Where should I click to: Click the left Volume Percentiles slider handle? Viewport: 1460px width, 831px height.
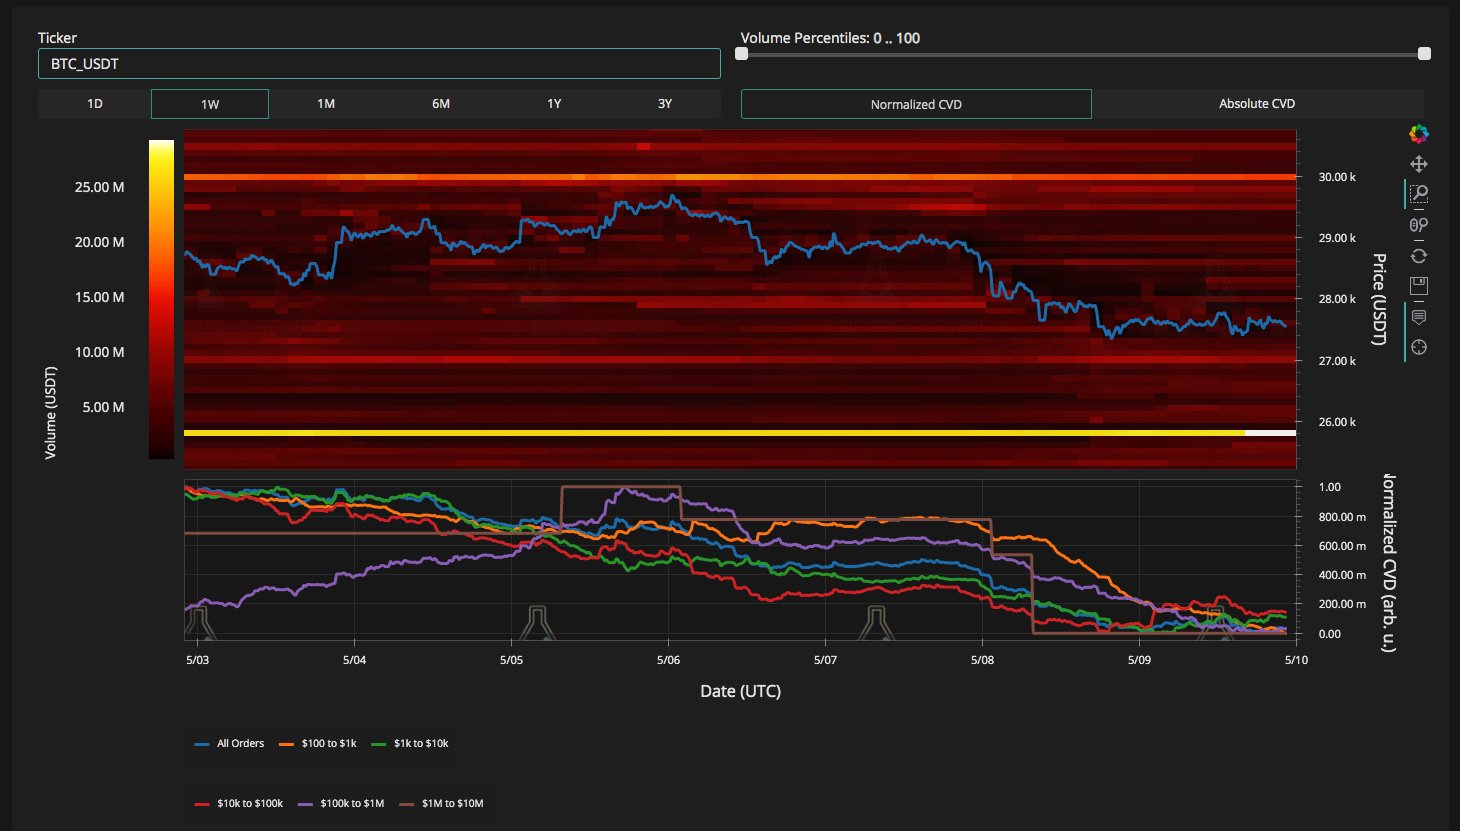click(741, 55)
